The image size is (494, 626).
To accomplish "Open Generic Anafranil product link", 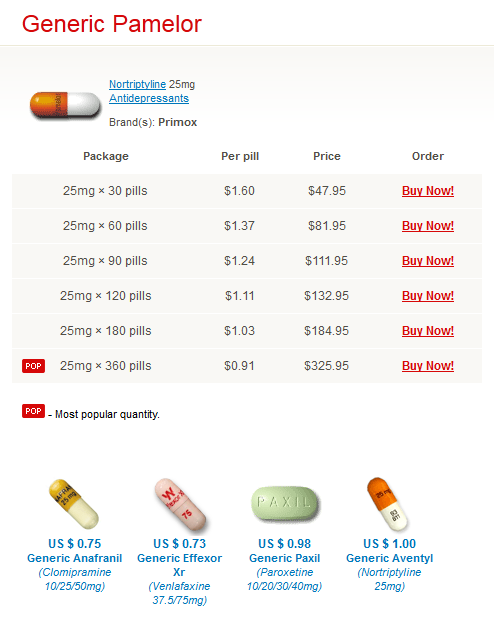I will [75, 558].
